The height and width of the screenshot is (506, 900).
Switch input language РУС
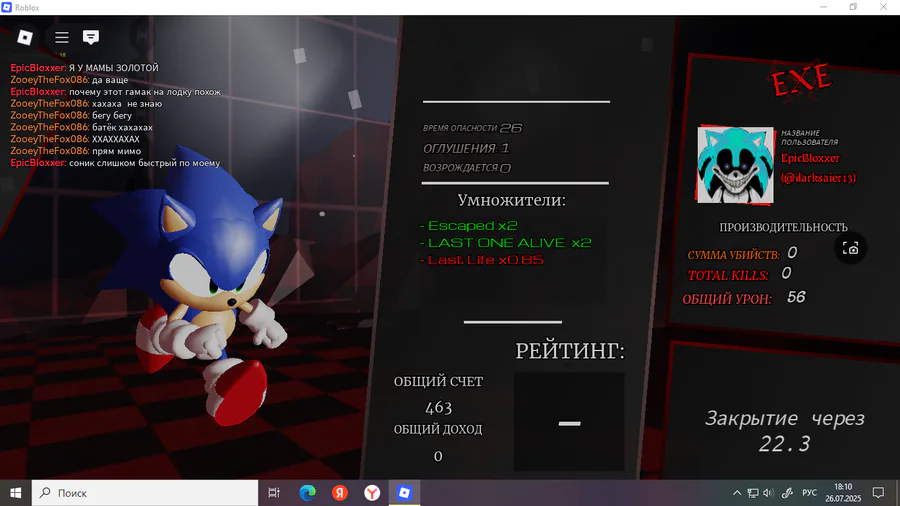(809, 493)
